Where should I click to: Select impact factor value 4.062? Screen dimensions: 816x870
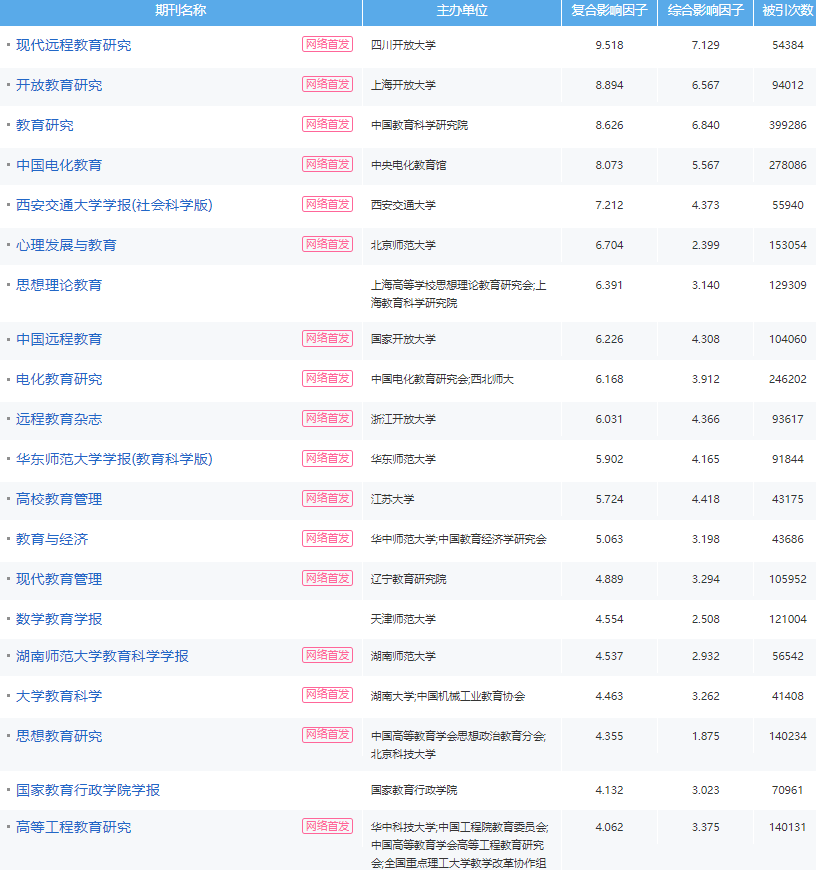coord(609,827)
